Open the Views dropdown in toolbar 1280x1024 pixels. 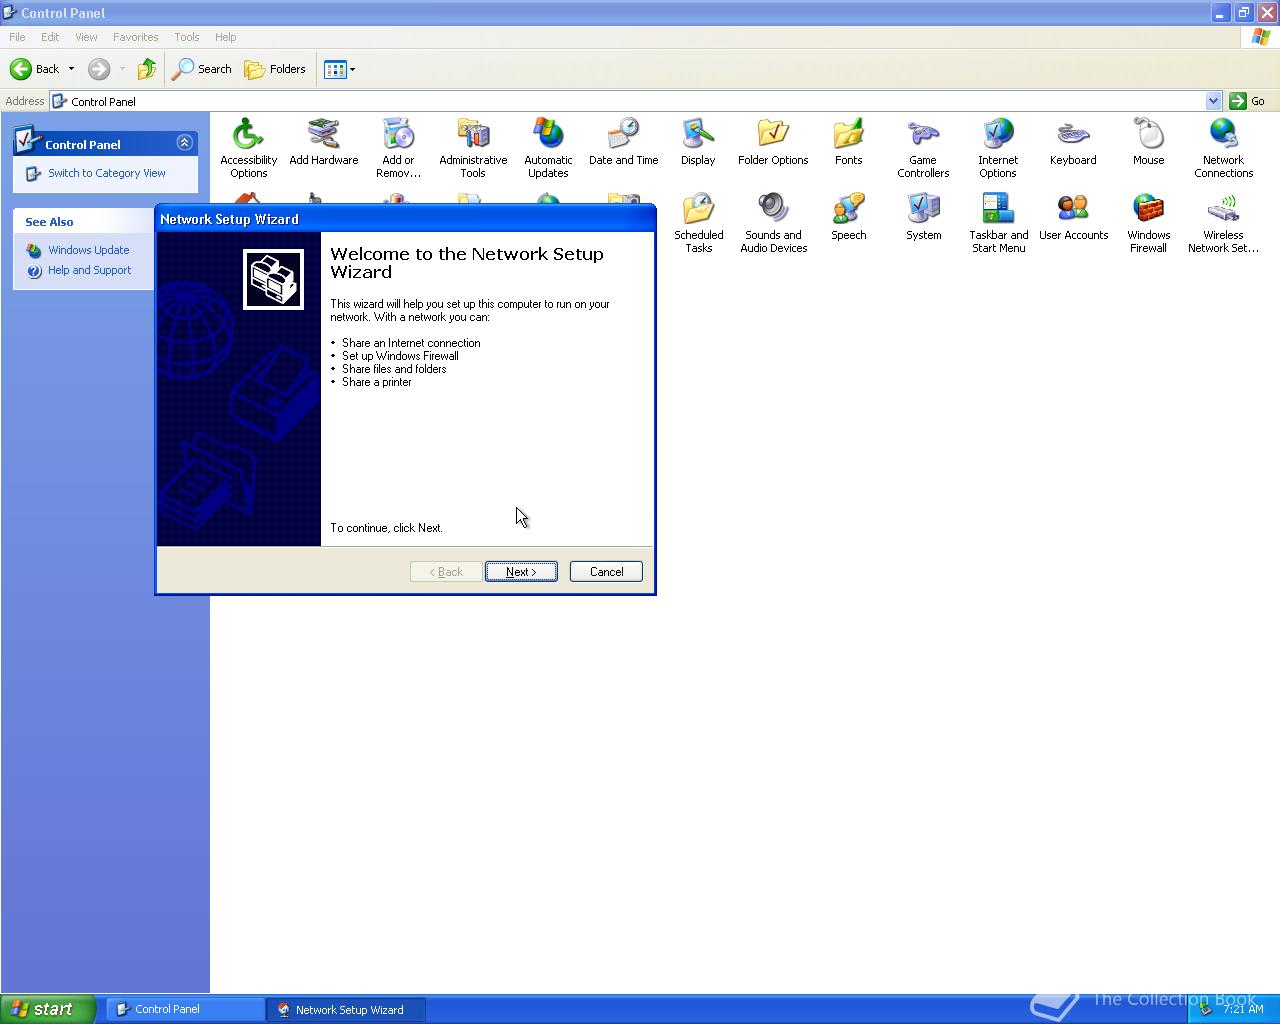pyautogui.click(x=340, y=69)
